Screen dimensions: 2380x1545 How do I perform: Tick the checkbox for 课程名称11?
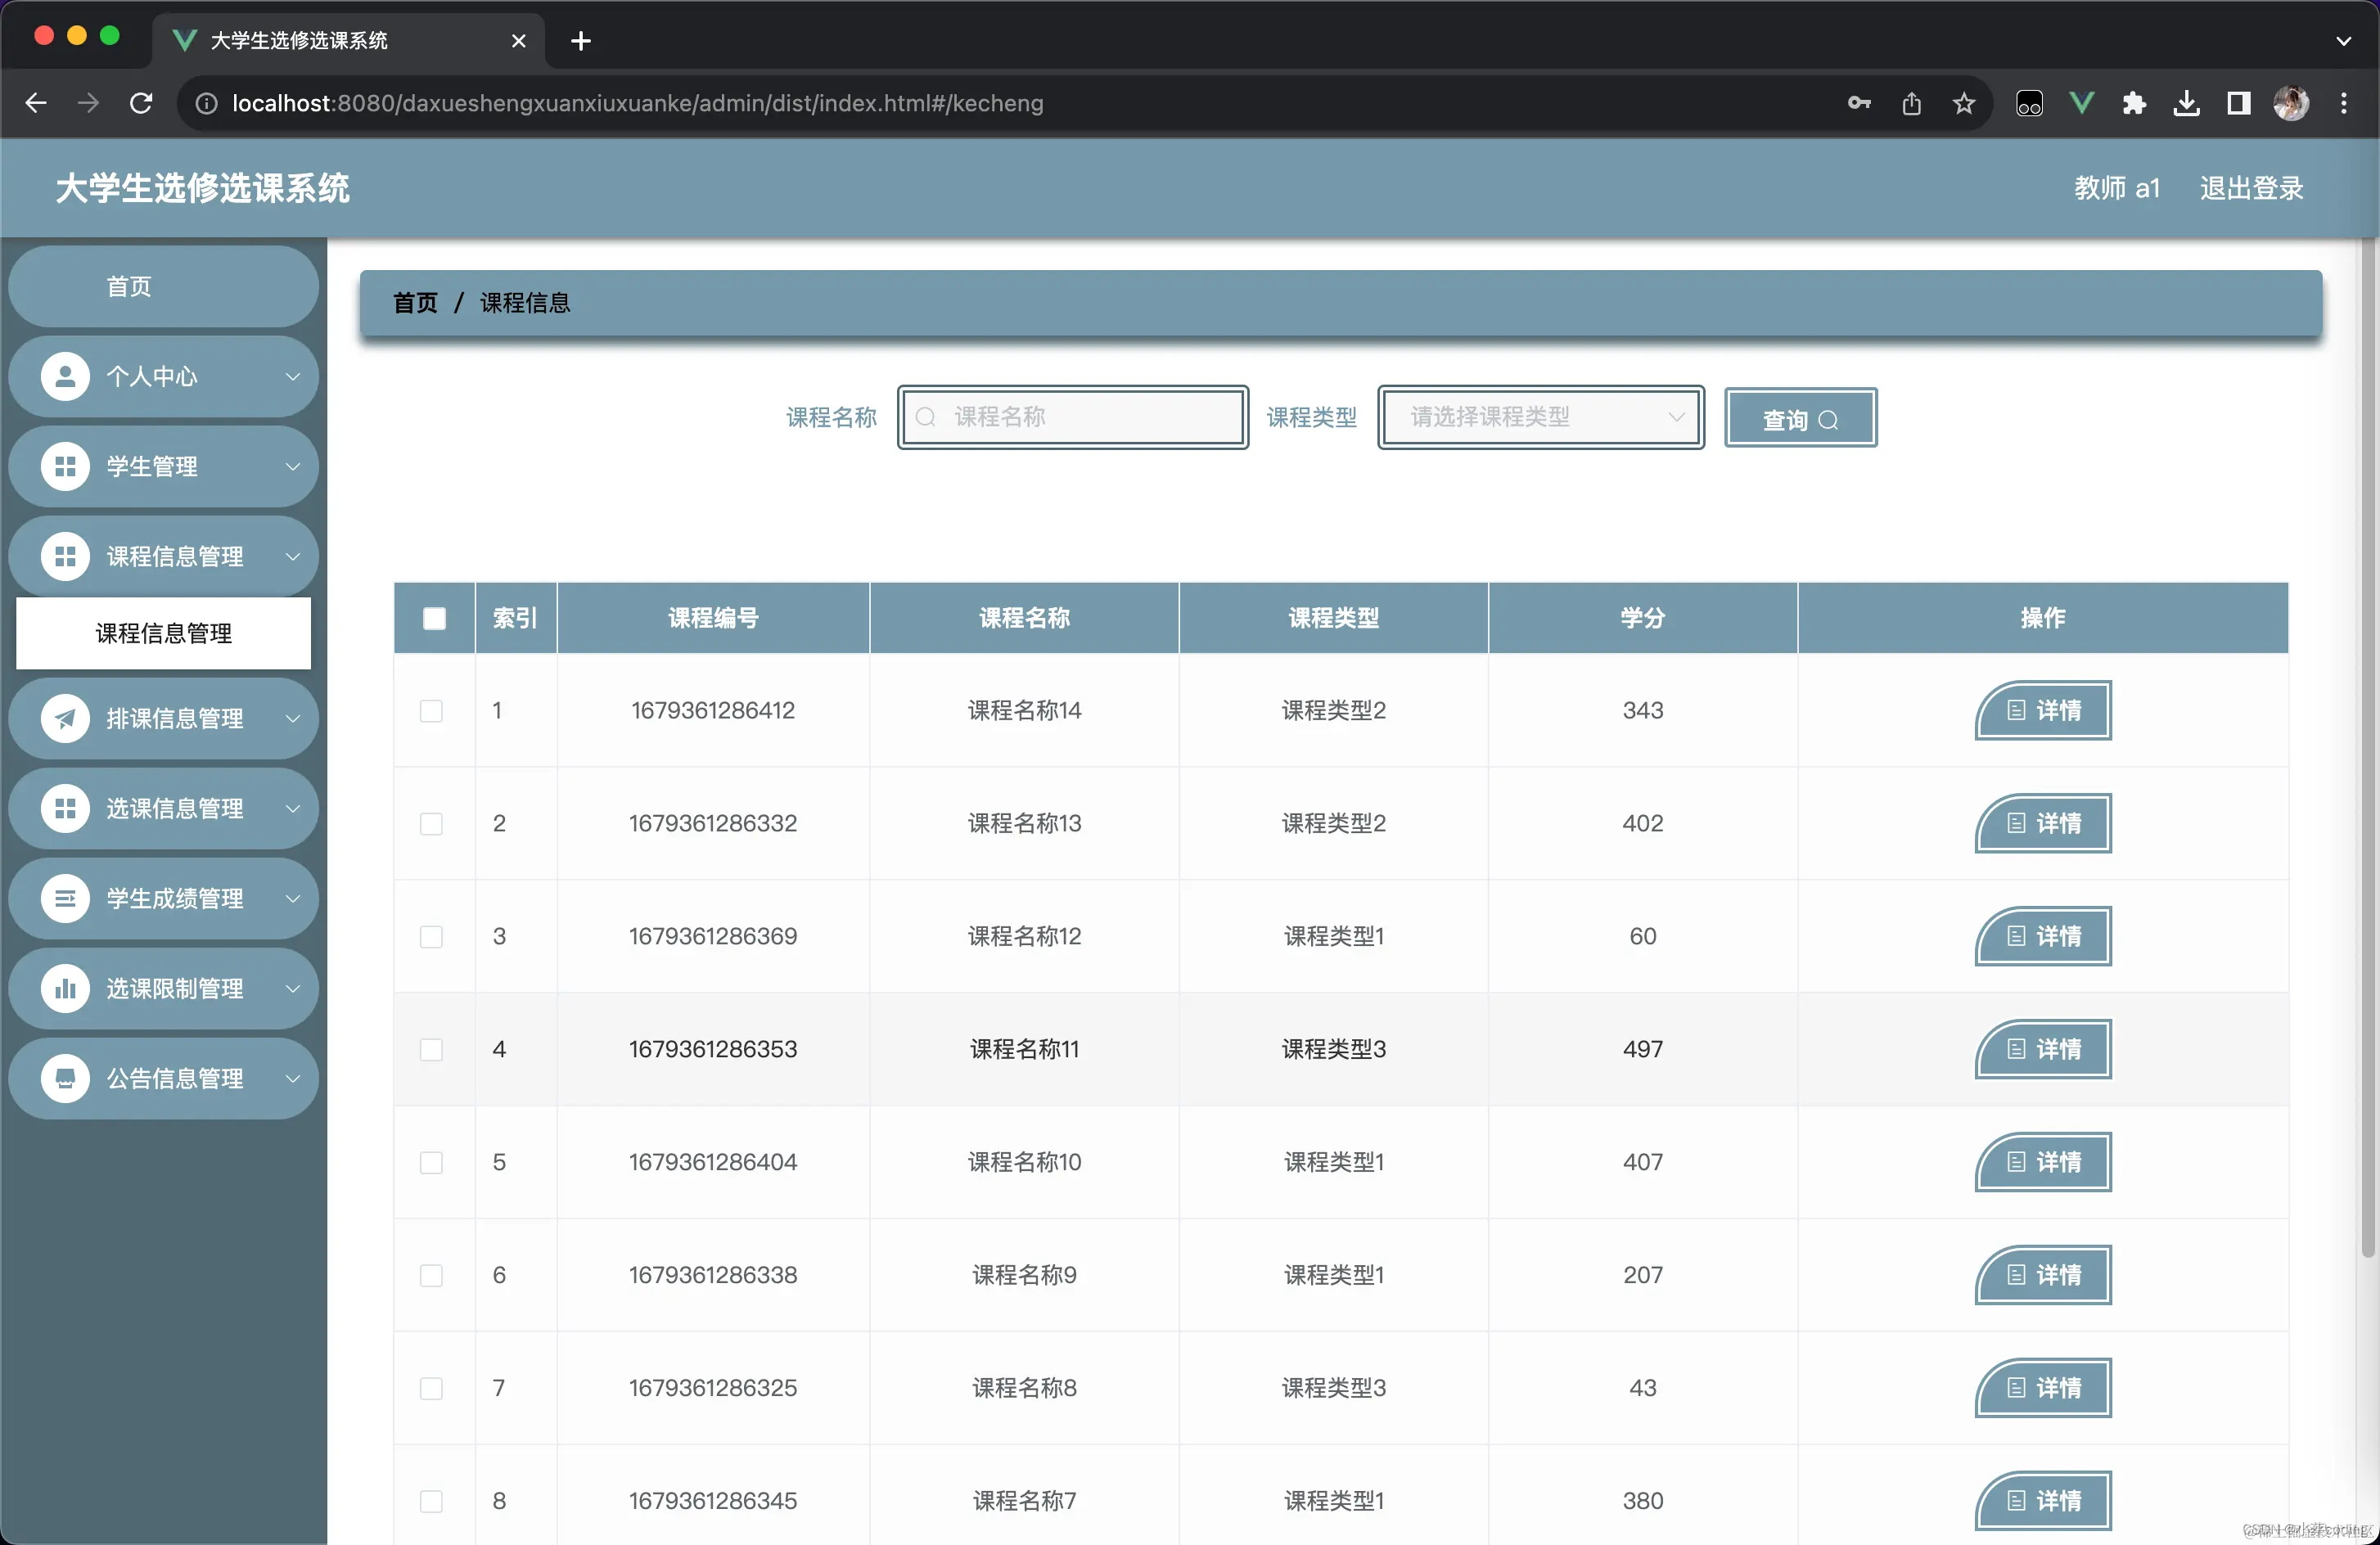(x=431, y=1050)
